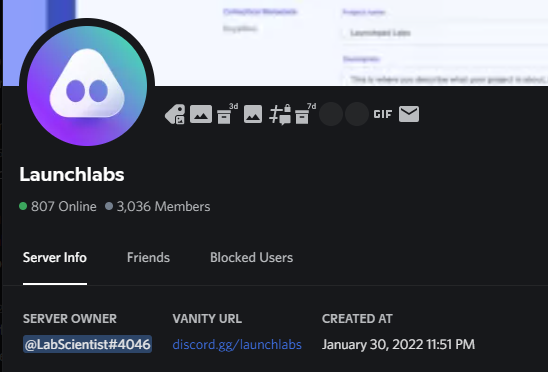Click the envelope invite badge icon
This screenshot has height=372, width=548.
pos(409,114)
